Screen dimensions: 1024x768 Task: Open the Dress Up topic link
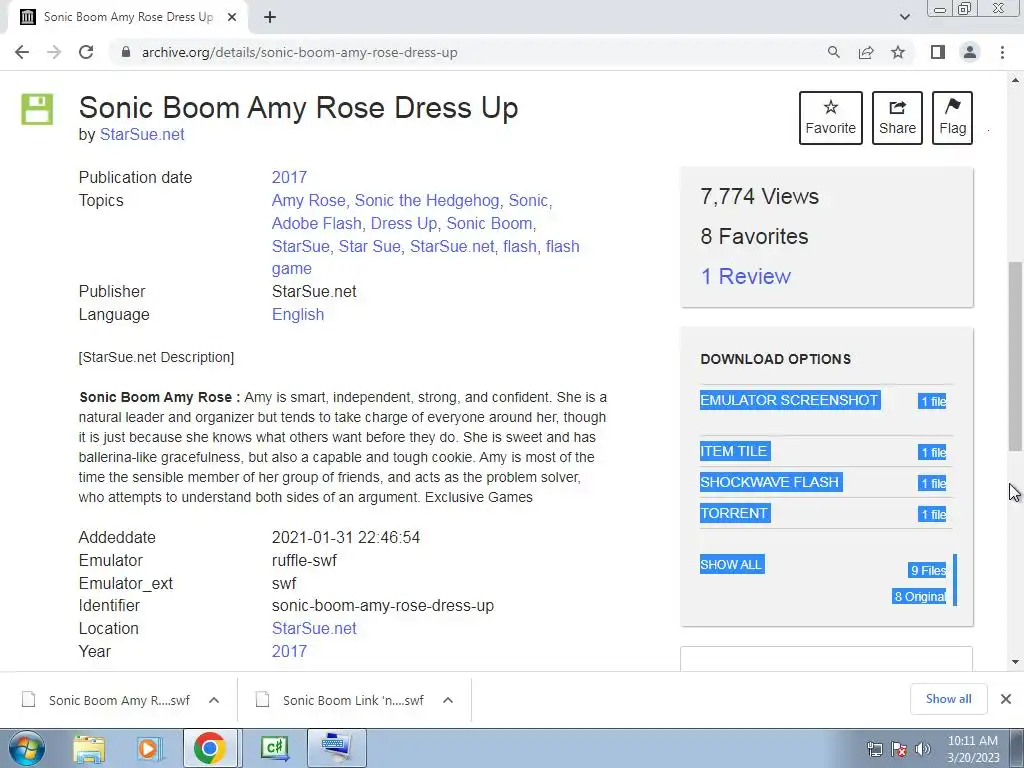[404, 223]
